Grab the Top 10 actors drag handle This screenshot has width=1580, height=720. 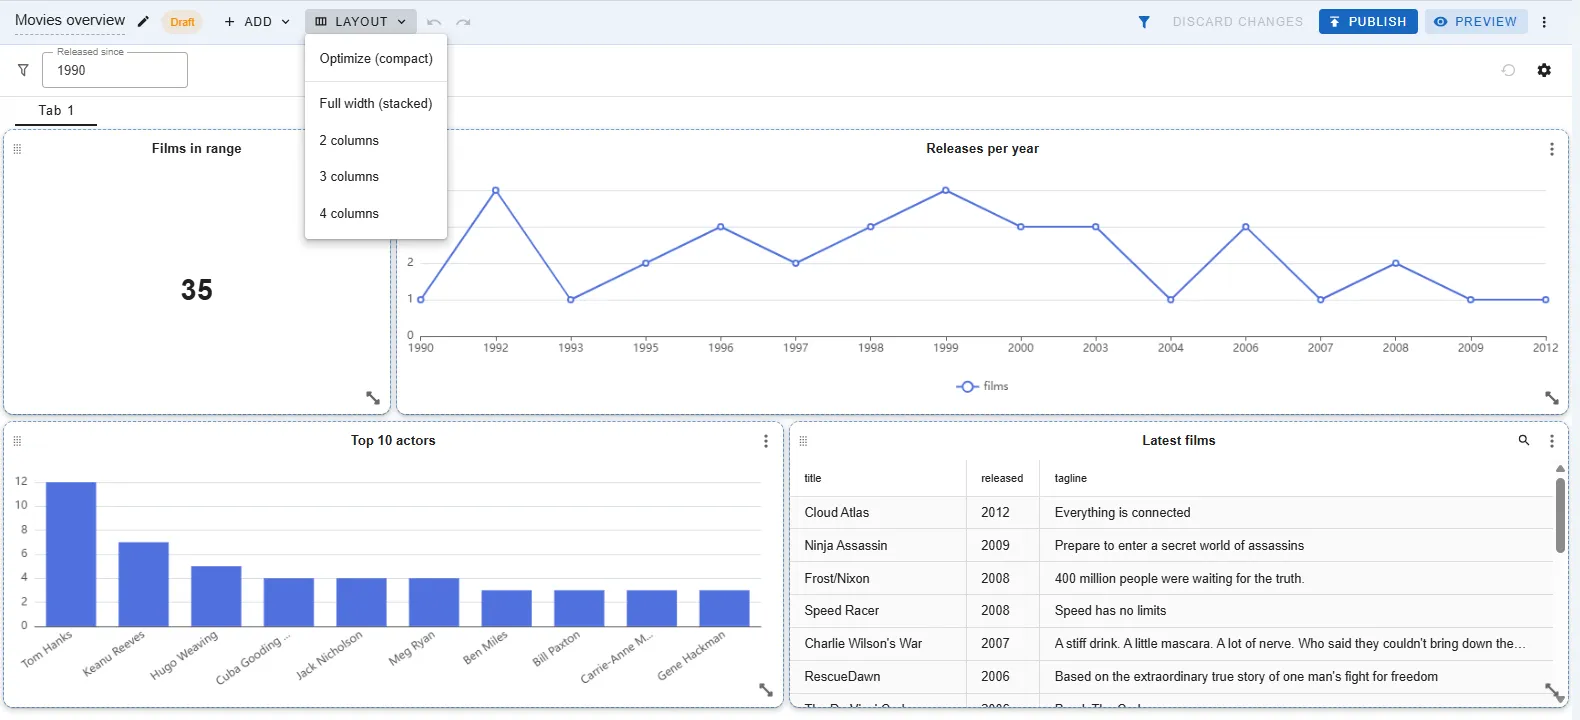17,440
